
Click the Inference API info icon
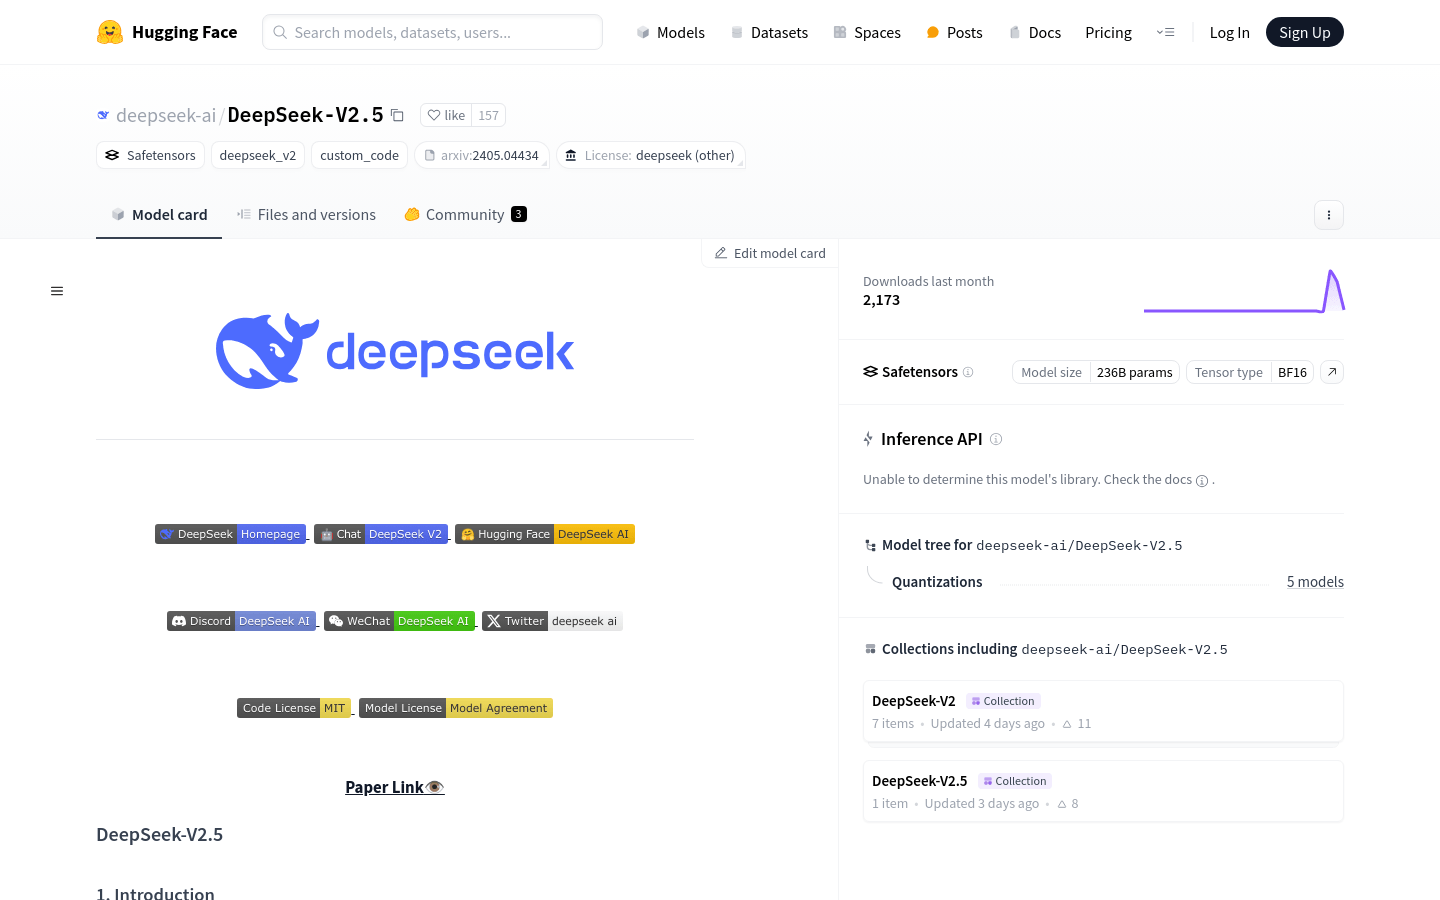[x=996, y=439]
